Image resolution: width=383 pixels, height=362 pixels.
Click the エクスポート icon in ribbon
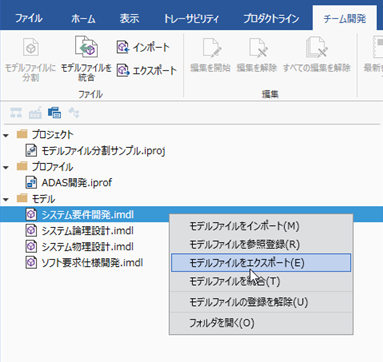coord(123,71)
